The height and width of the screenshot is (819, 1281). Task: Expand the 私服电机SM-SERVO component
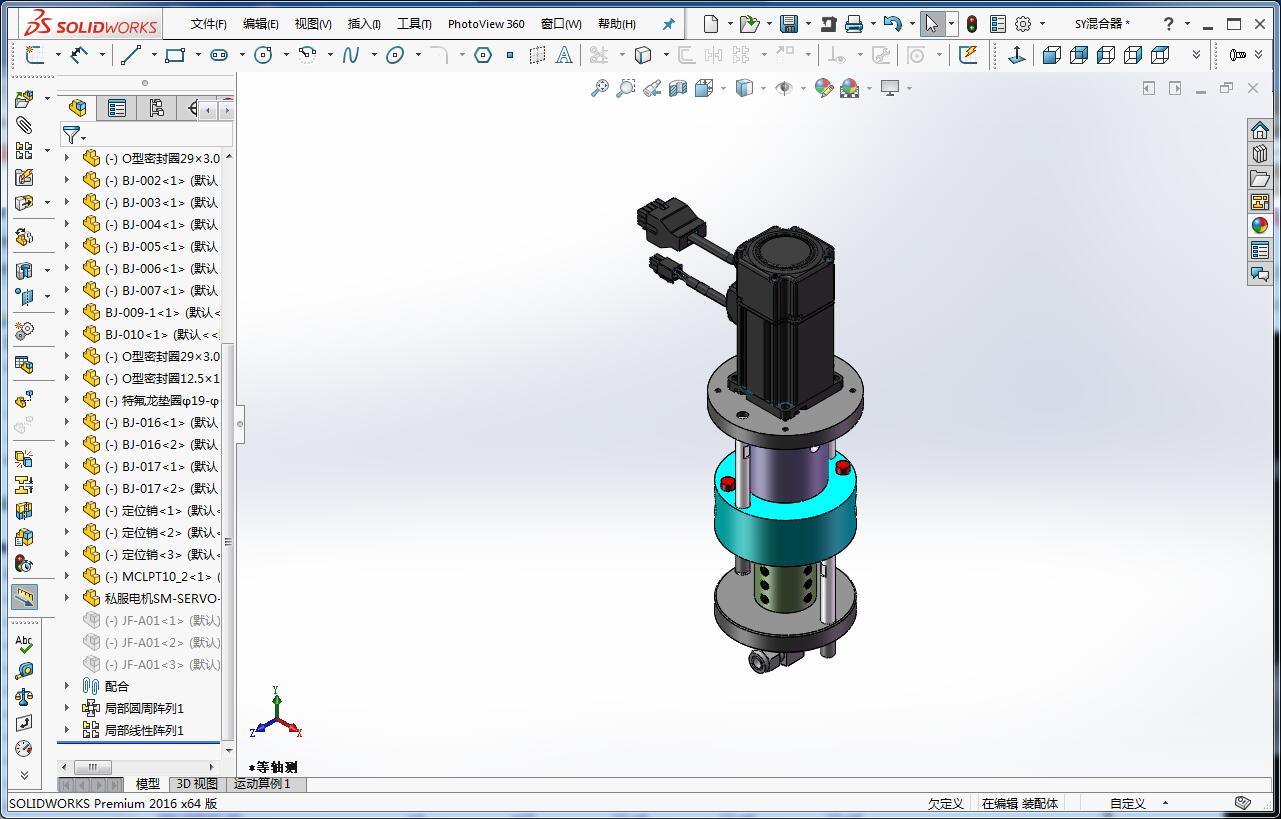point(67,598)
